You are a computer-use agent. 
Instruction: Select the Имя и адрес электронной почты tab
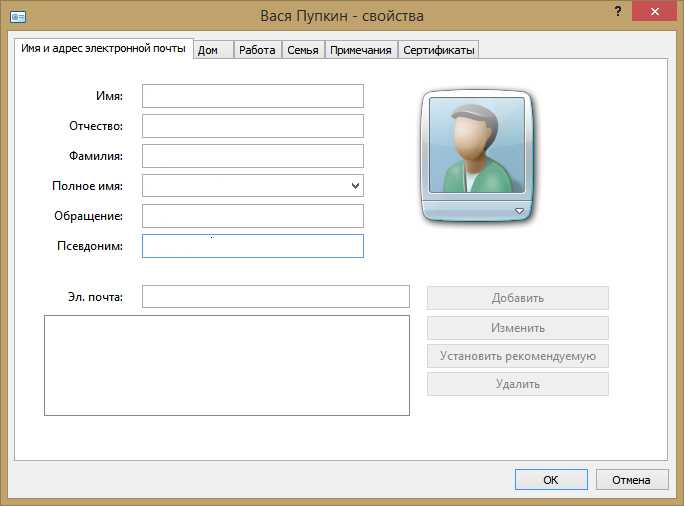[x=103, y=48]
